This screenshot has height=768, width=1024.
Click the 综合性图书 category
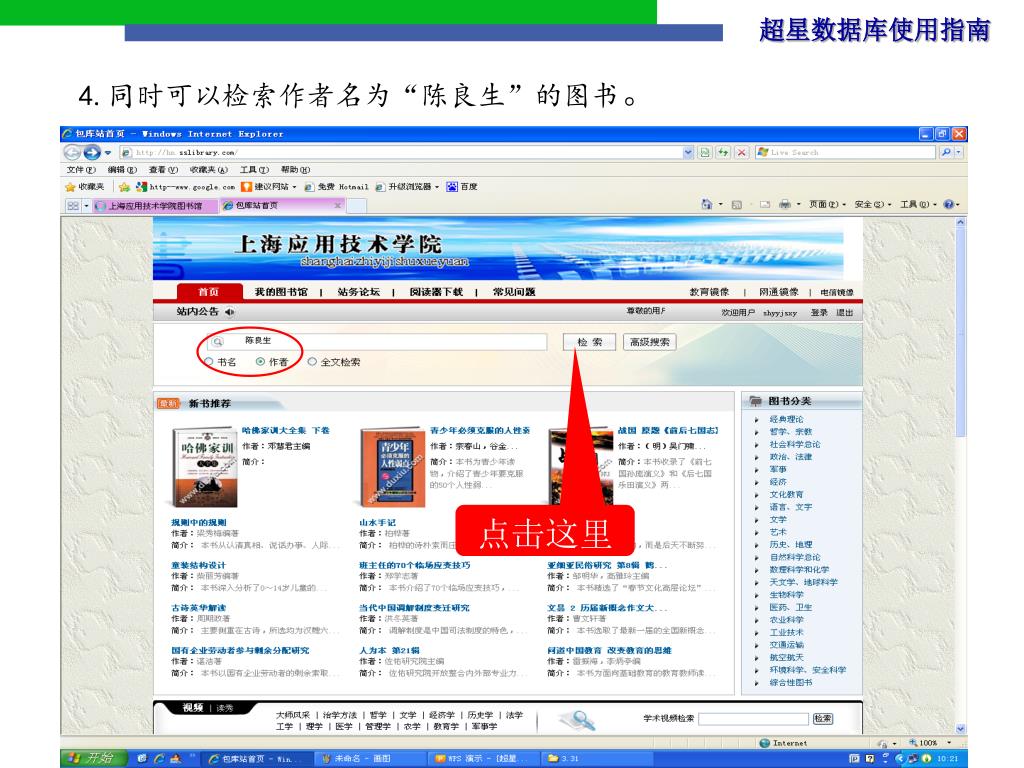coord(790,682)
